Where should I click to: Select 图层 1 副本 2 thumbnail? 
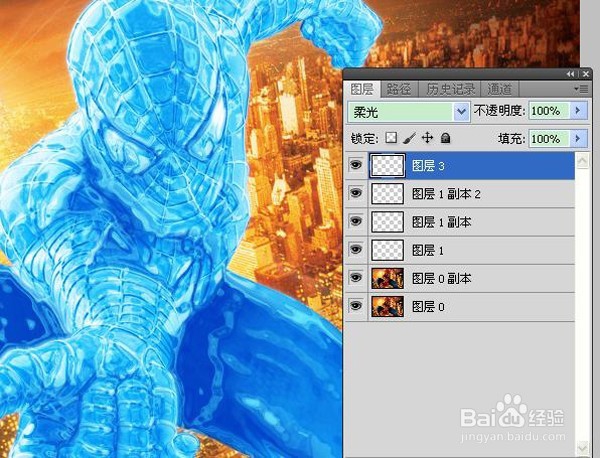tap(387, 193)
